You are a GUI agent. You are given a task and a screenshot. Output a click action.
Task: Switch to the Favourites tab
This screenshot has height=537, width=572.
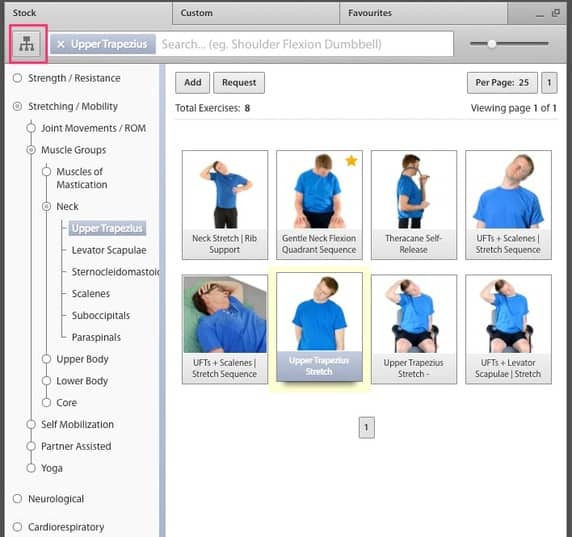click(423, 13)
